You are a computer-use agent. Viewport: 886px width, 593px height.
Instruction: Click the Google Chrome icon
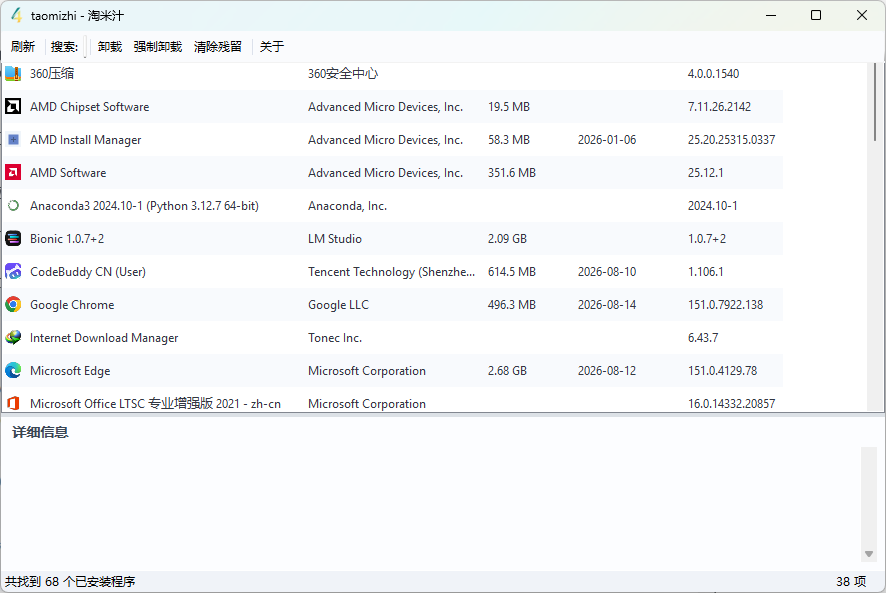click(x=13, y=305)
